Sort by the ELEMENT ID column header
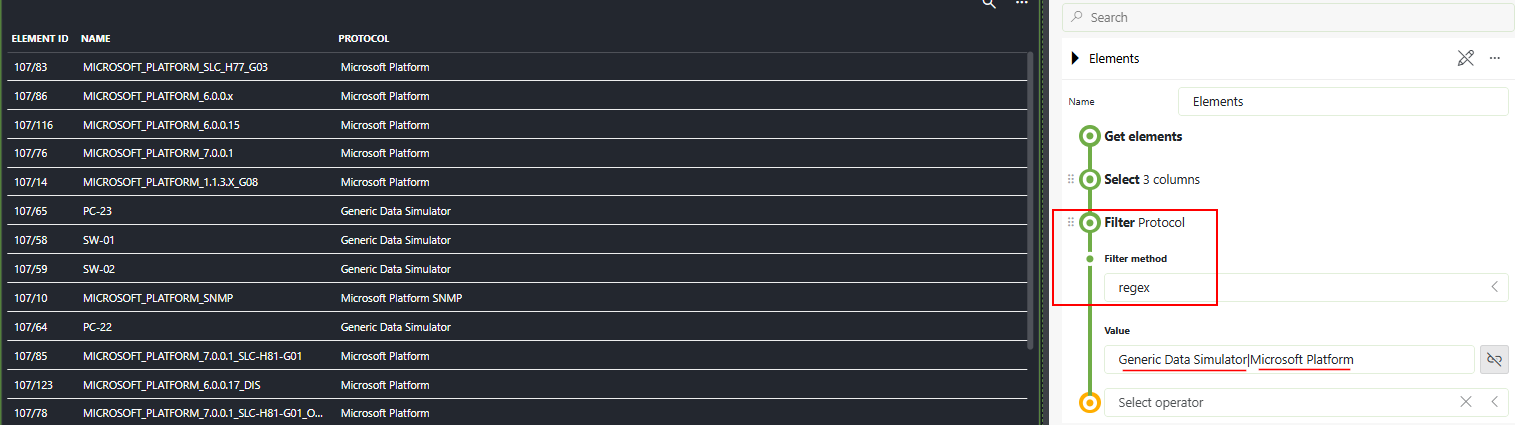 [40, 39]
